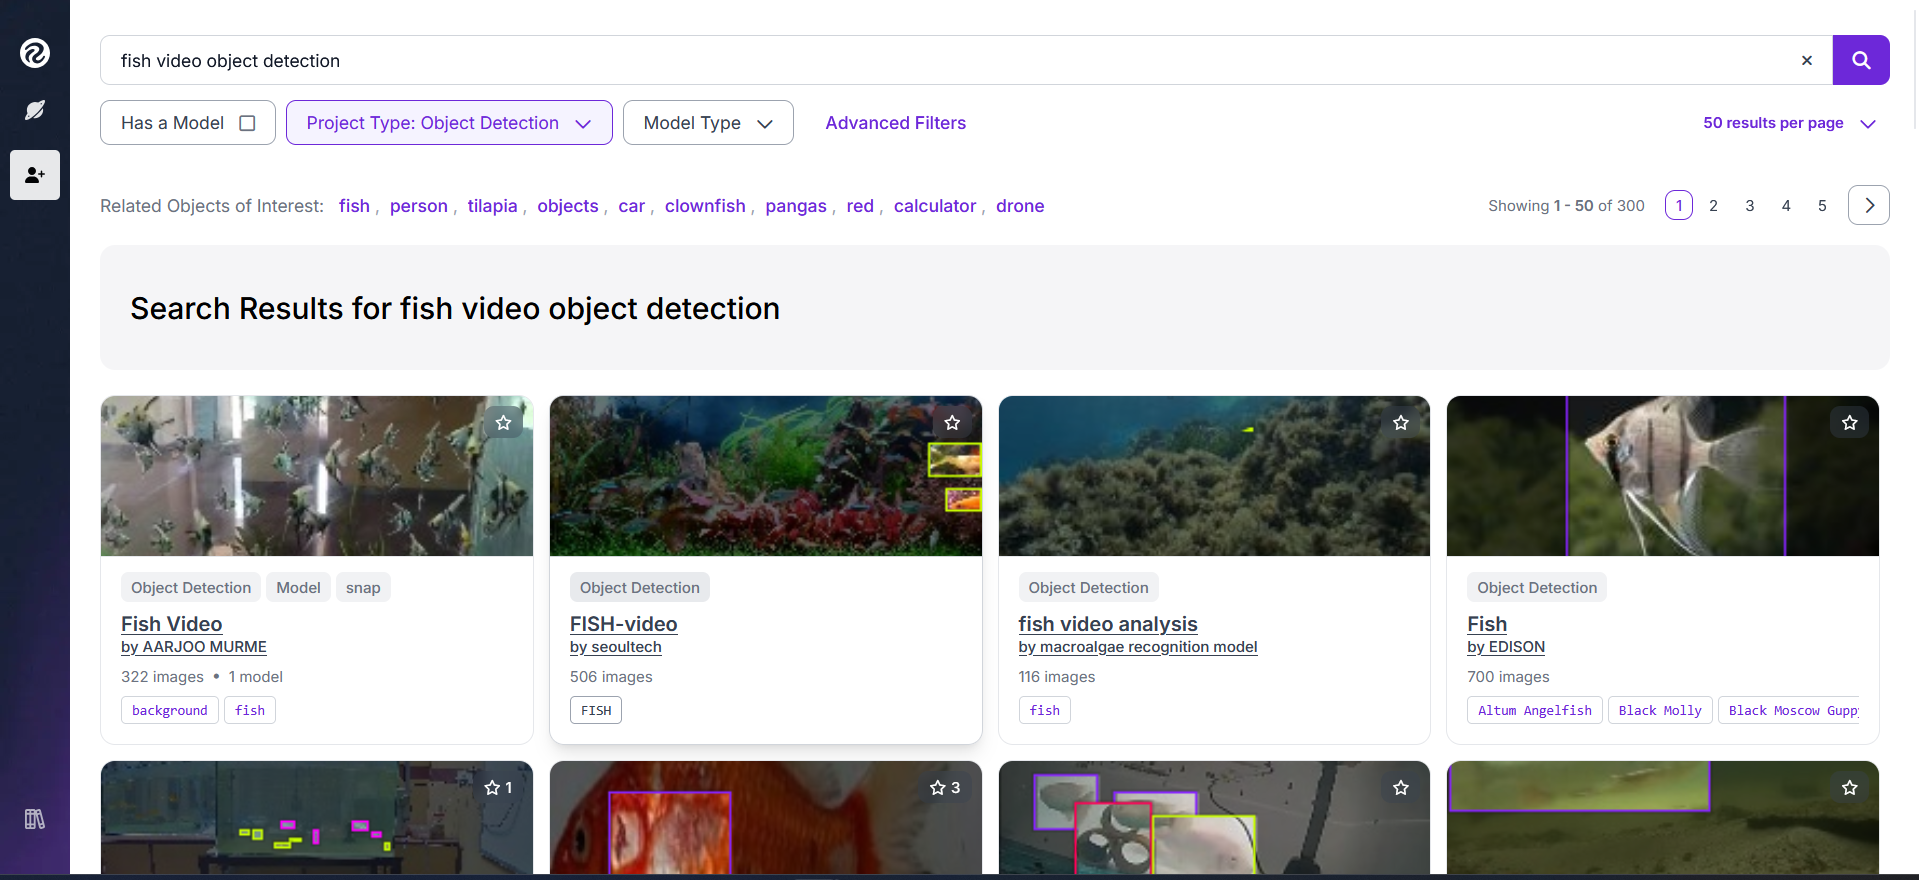1919x880 pixels.
Task: Open macroalgae recognition model author link
Action: [x=1138, y=647]
